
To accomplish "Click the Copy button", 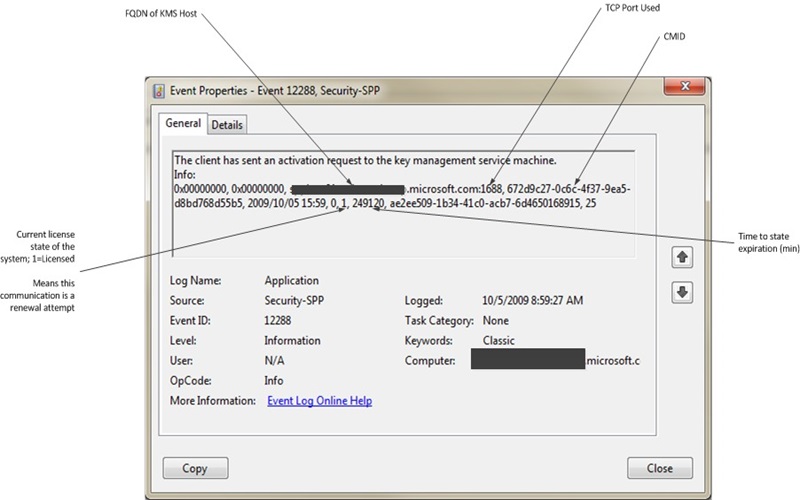I will 195,468.
